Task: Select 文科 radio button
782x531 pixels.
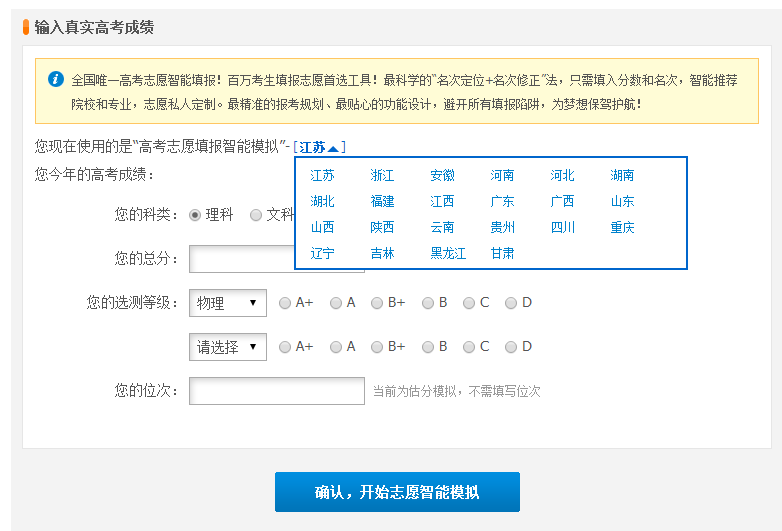Action: tap(256, 214)
